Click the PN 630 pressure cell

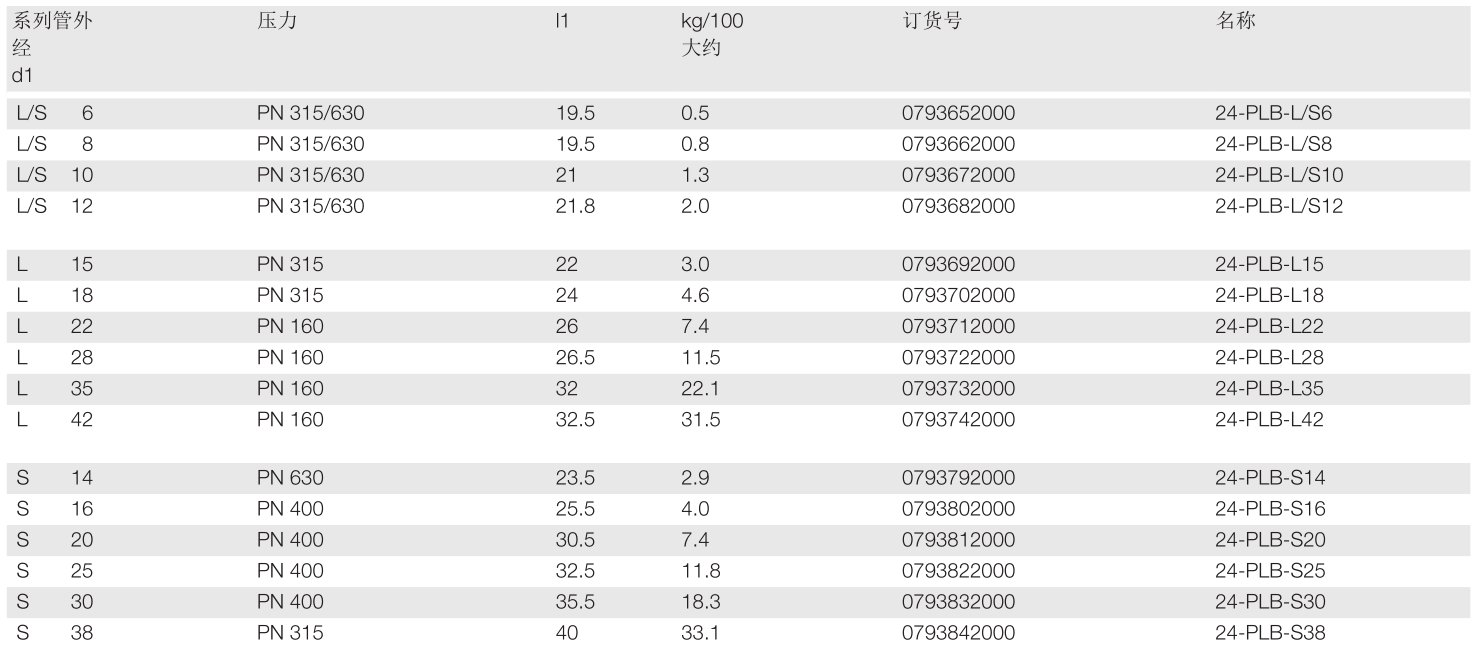(x=290, y=478)
